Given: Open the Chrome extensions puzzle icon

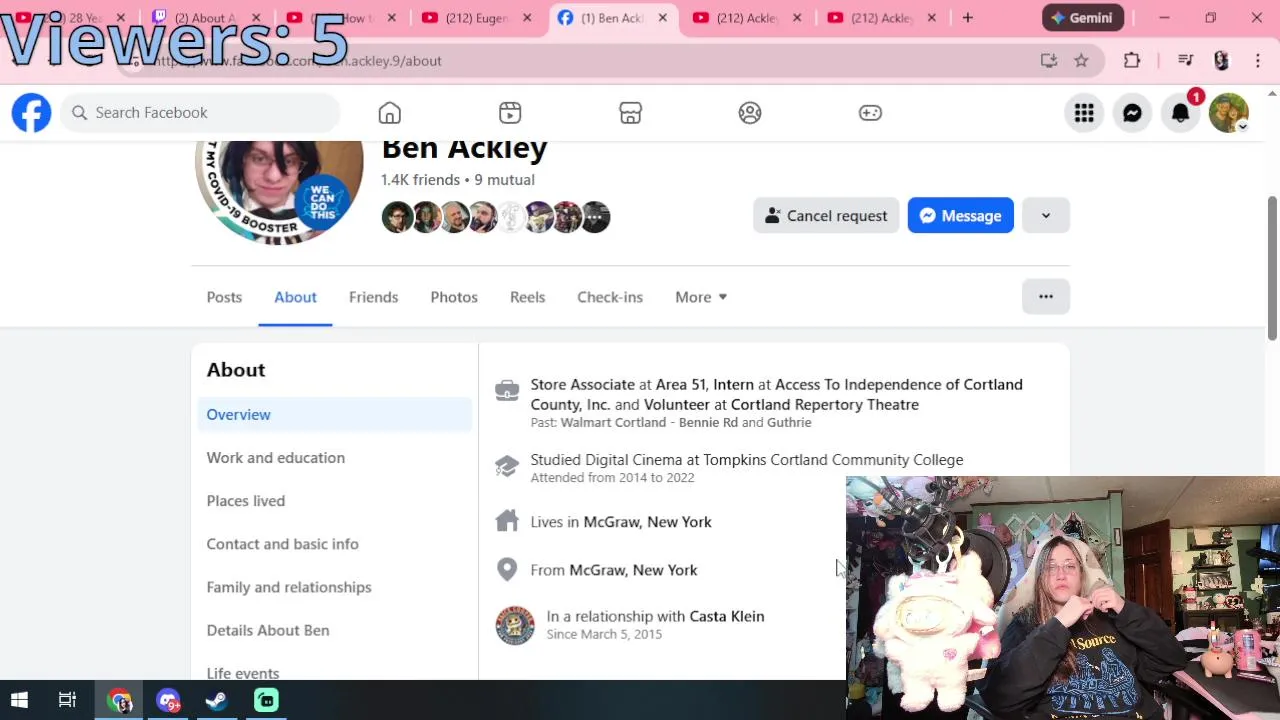Looking at the screenshot, I should (x=1132, y=61).
